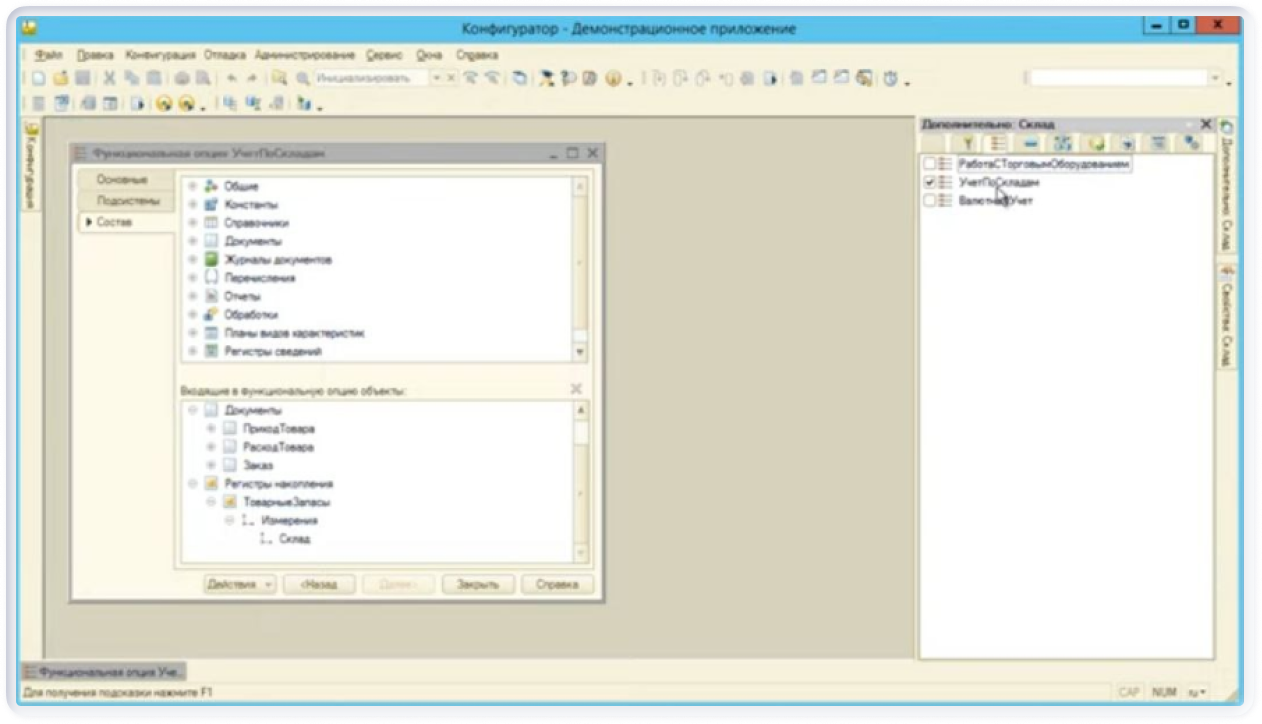Click the clock icon in the top toolbar
The height and width of the screenshot is (724, 1262).
890,78
